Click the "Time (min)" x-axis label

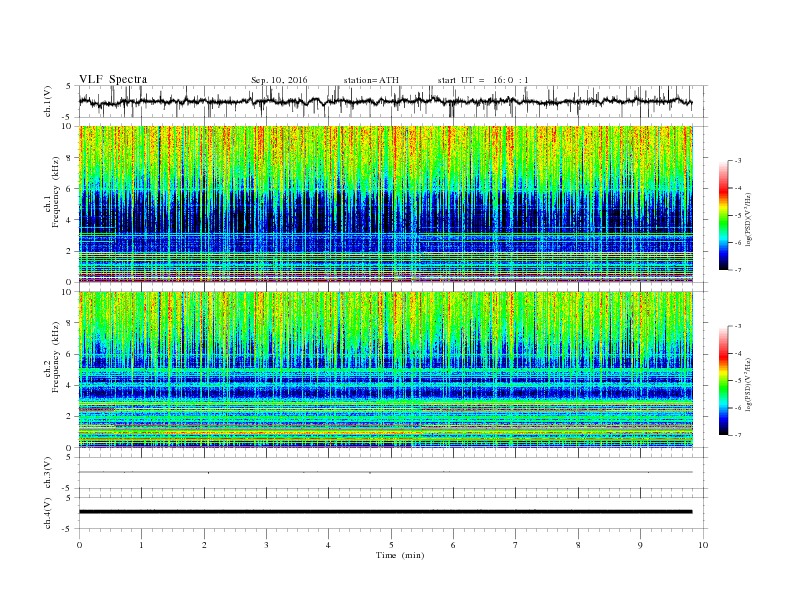click(x=400, y=555)
